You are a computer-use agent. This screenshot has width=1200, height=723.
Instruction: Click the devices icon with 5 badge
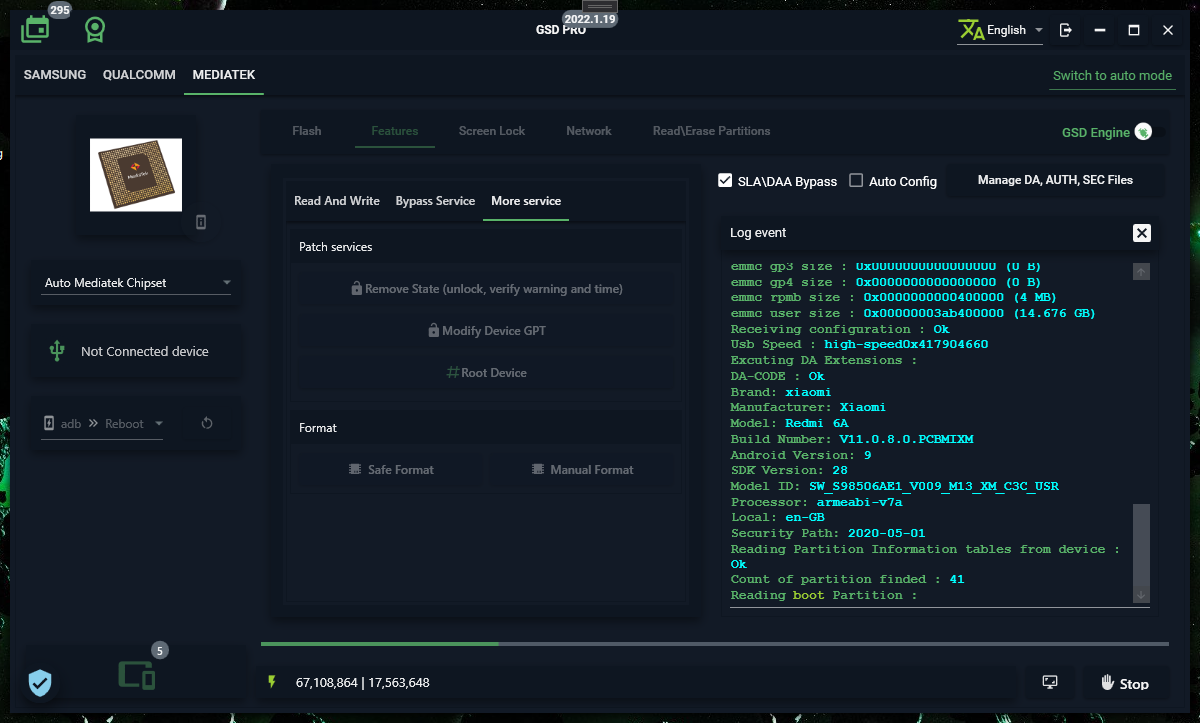point(137,676)
